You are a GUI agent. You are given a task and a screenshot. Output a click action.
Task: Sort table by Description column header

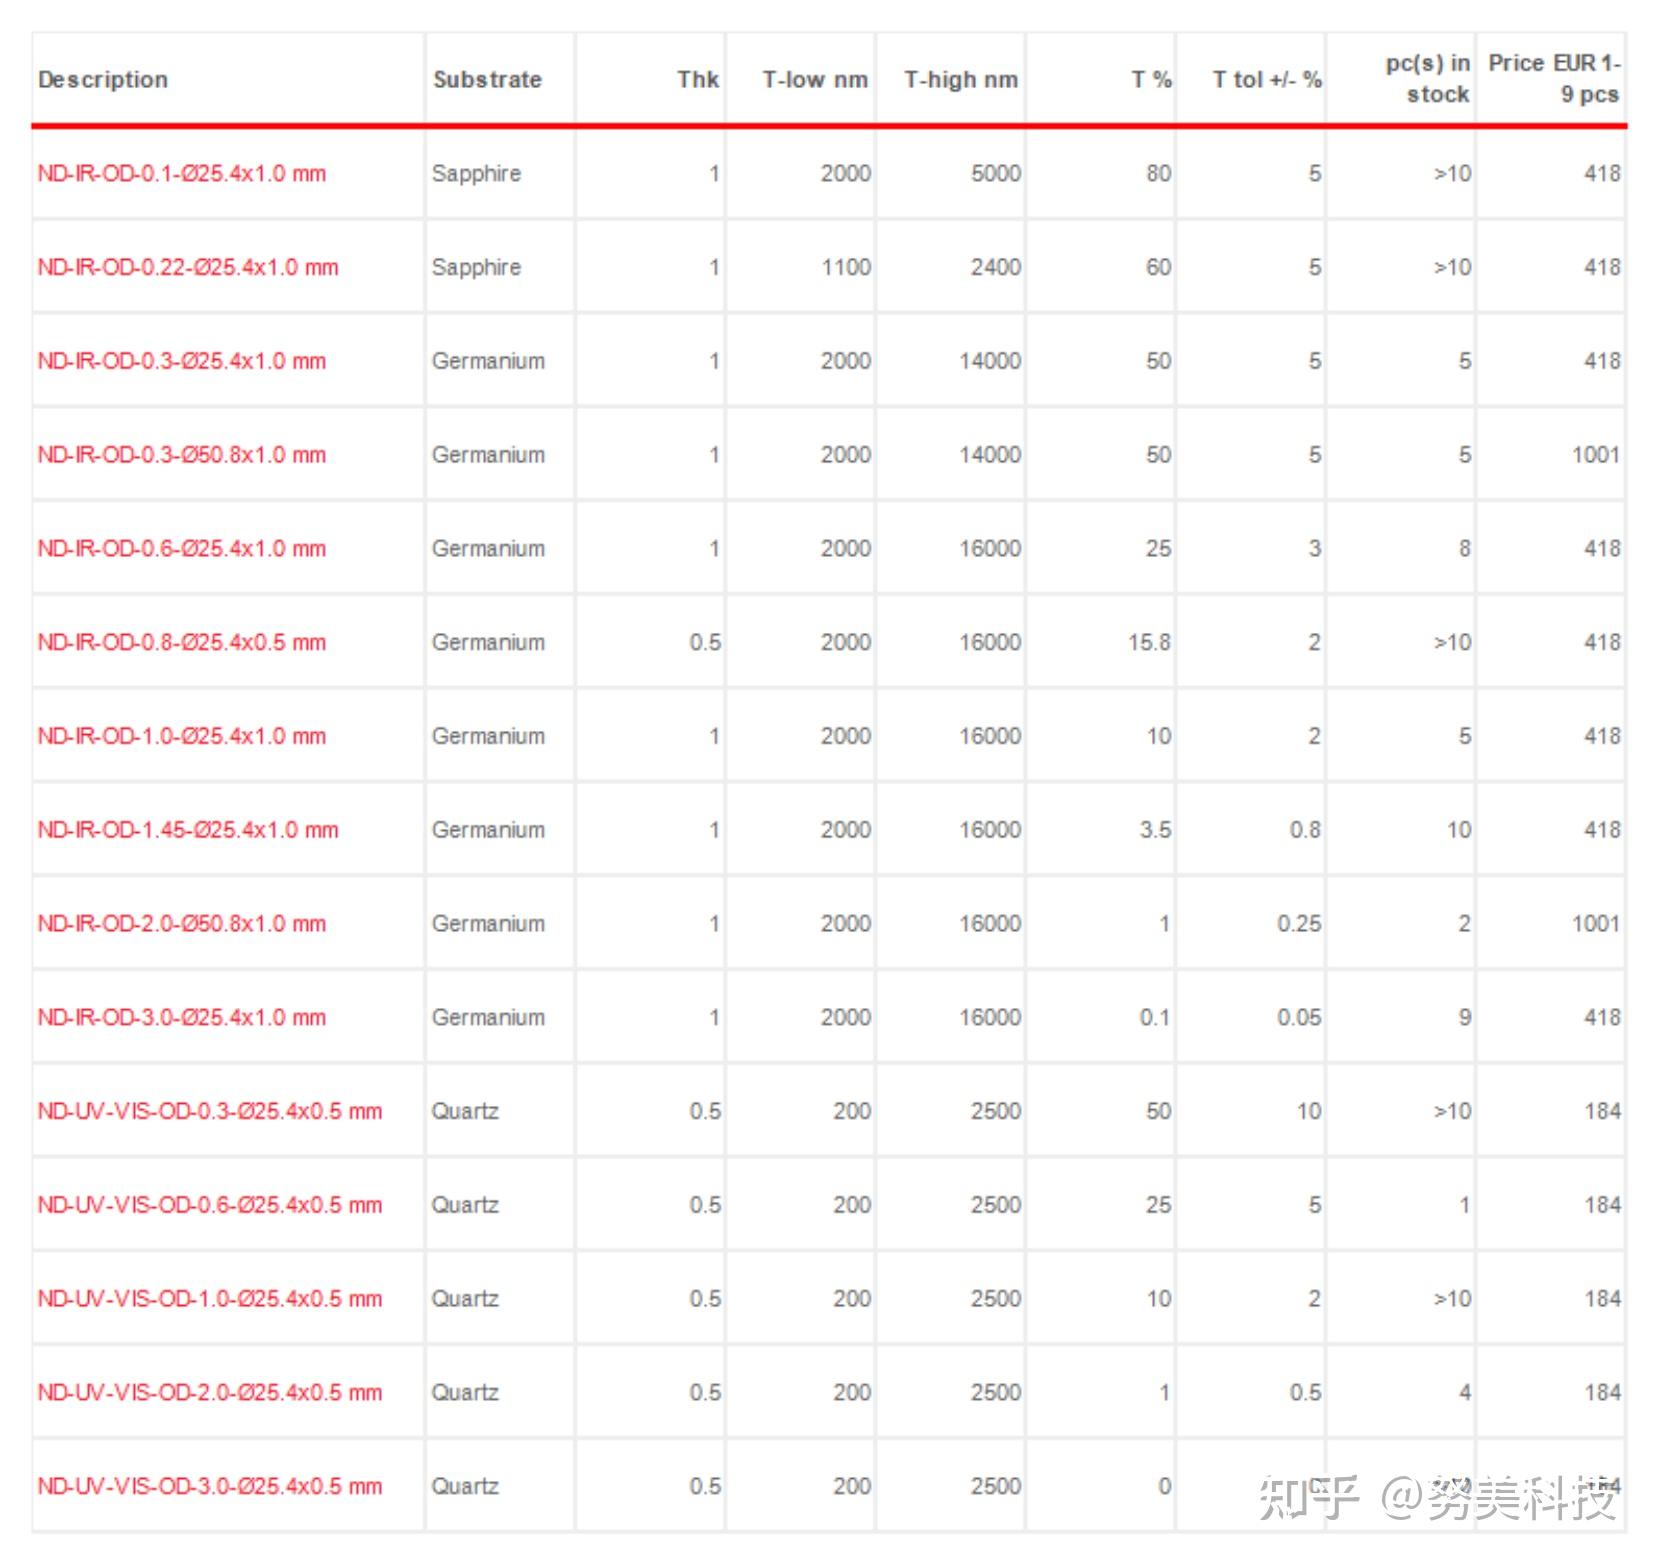click(103, 80)
